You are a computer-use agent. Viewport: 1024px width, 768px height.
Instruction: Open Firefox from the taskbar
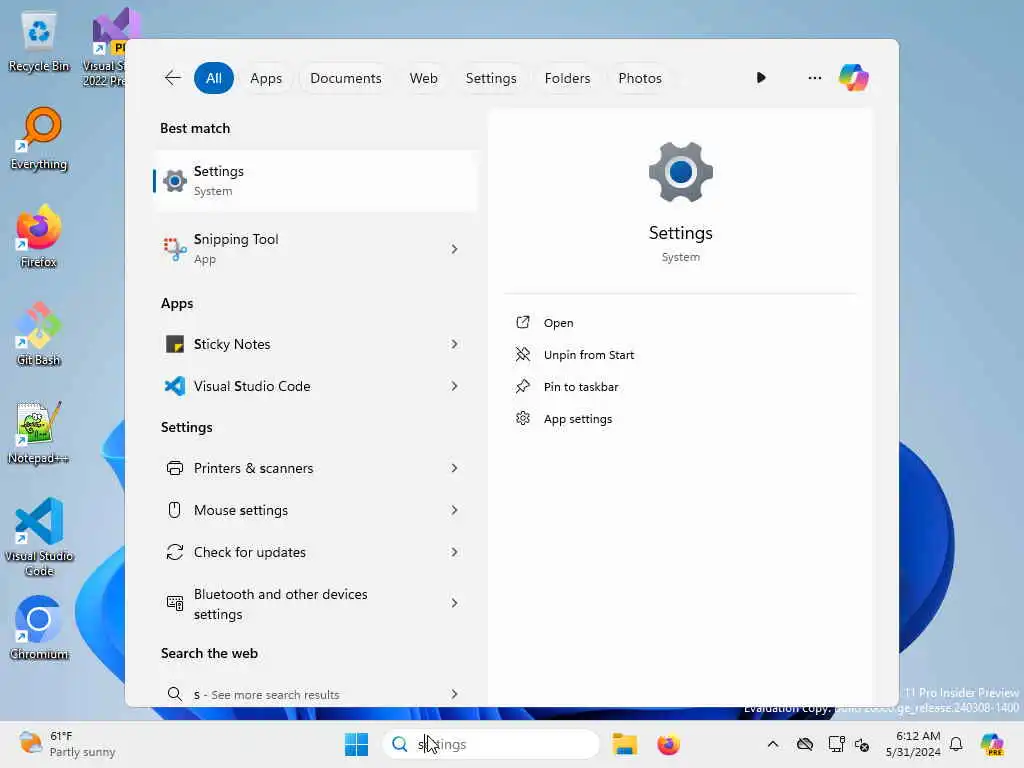pyautogui.click(x=668, y=744)
